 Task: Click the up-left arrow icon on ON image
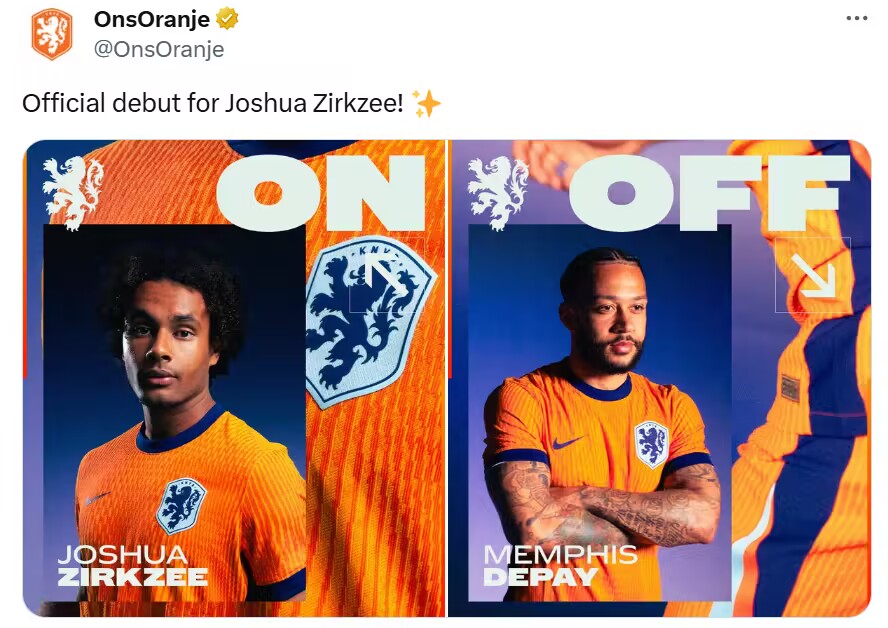(386, 275)
